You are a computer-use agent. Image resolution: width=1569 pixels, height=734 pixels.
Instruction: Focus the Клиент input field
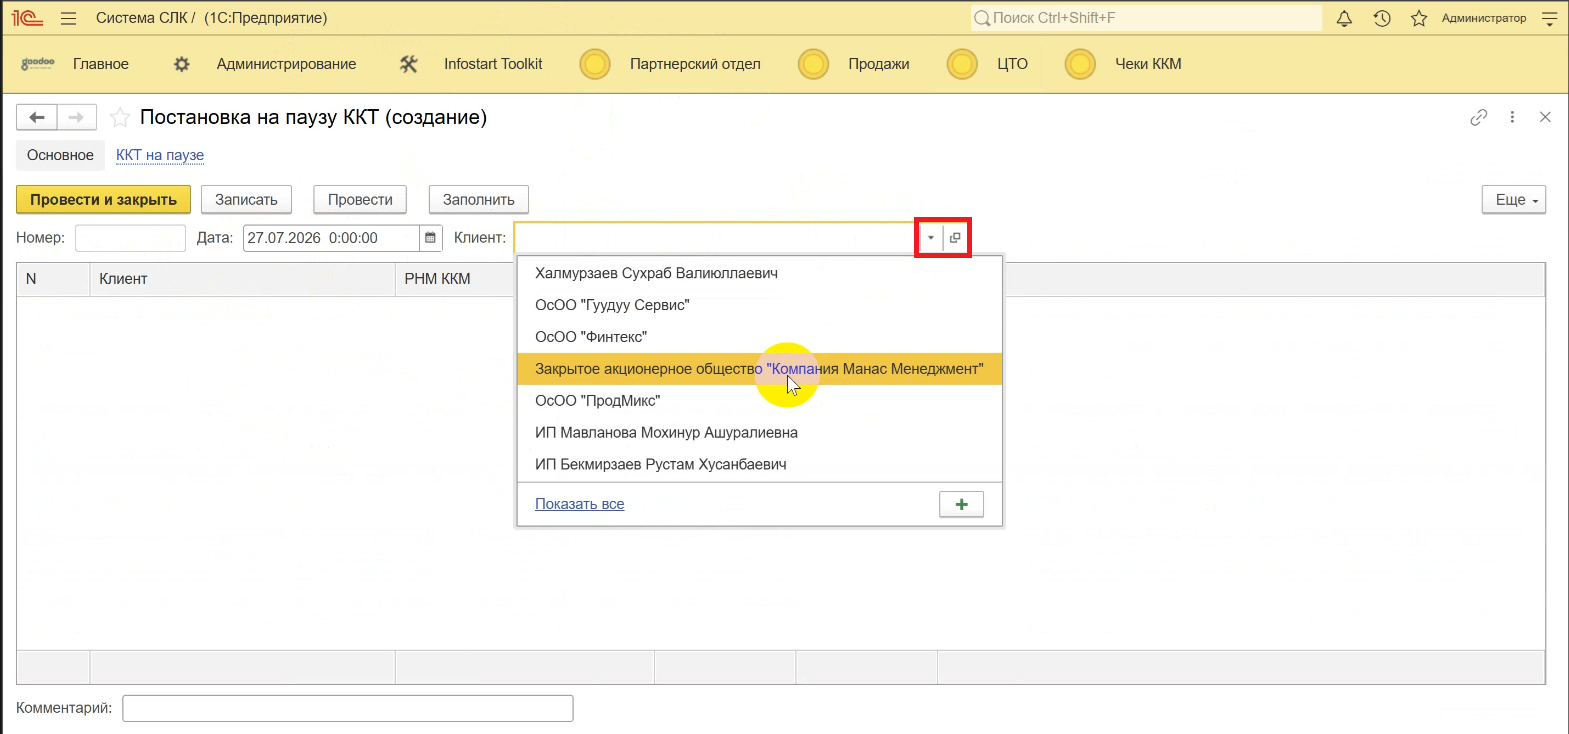tap(716, 238)
